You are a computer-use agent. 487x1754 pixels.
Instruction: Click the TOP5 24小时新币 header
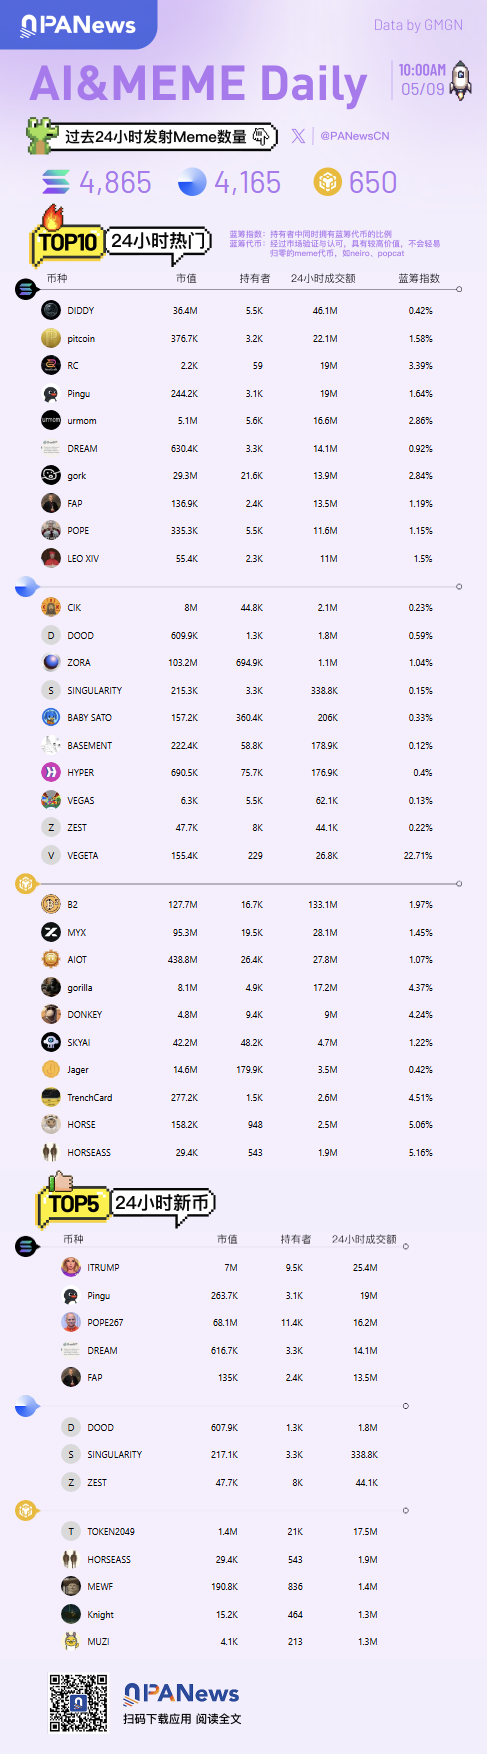pyautogui.click(x=126, y=1202)
